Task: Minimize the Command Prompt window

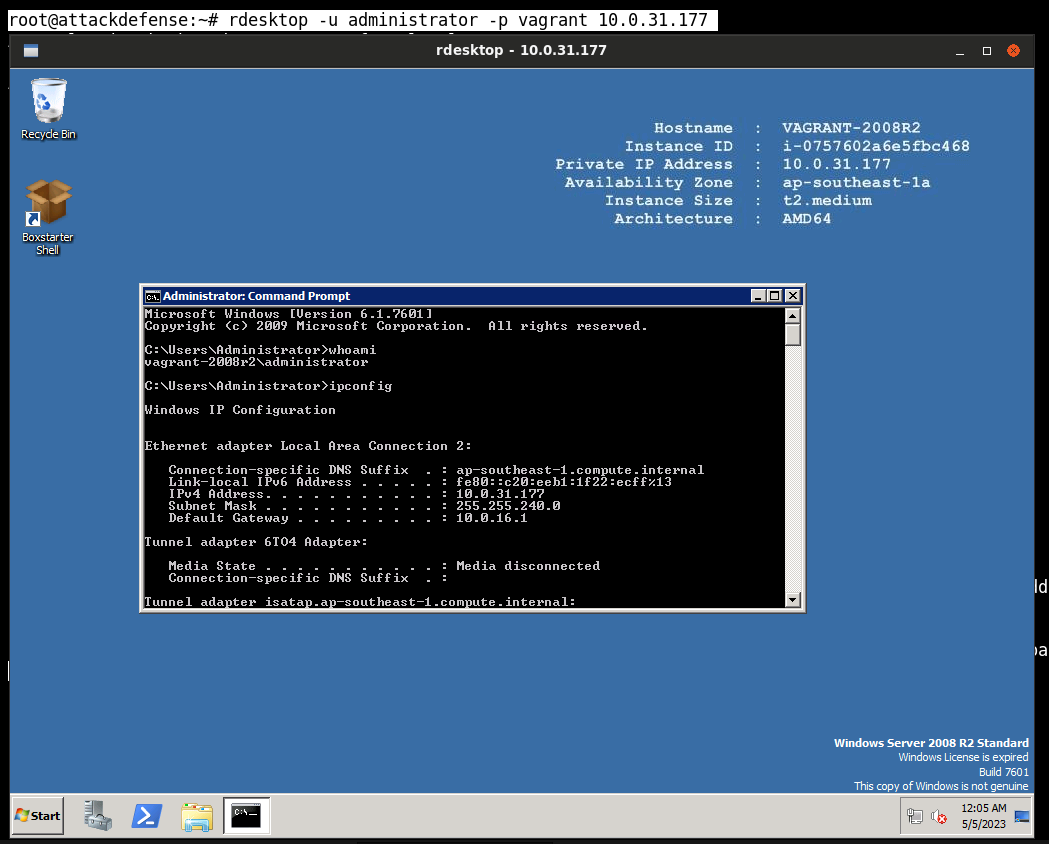Action: [x=758, y=296]
